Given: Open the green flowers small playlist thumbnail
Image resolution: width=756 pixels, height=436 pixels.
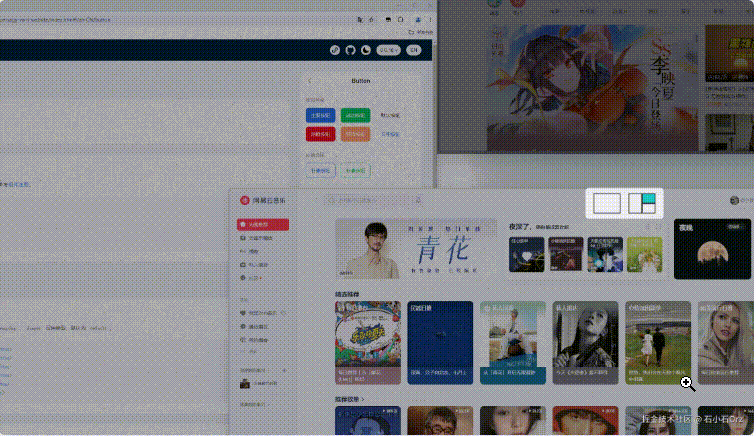Looking at the screenshot, I should [645, 255].
